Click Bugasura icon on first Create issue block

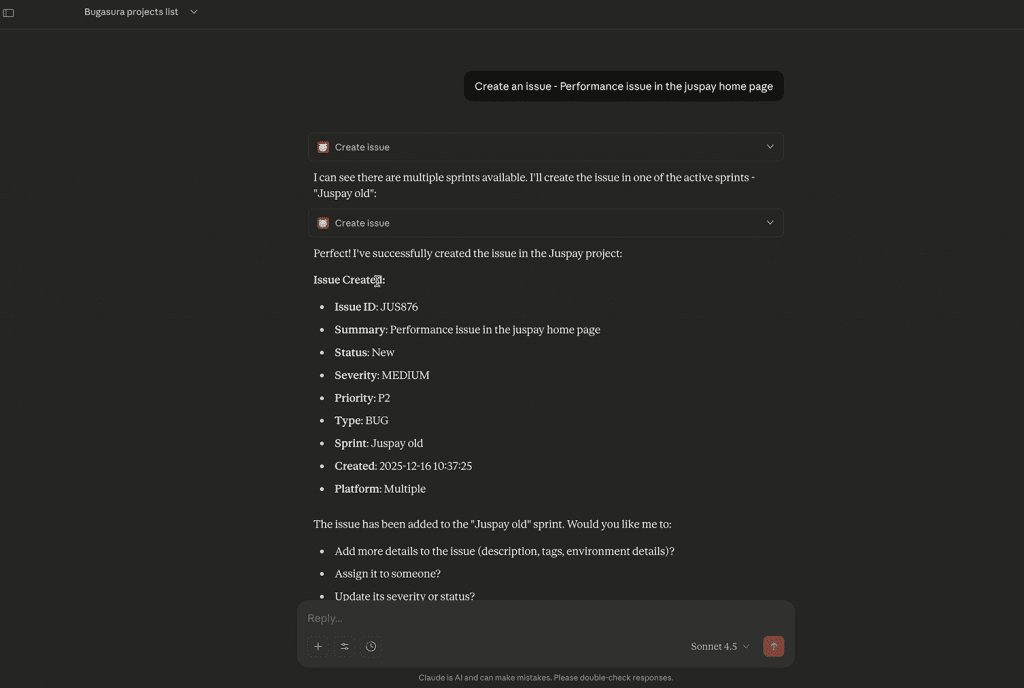323,147
